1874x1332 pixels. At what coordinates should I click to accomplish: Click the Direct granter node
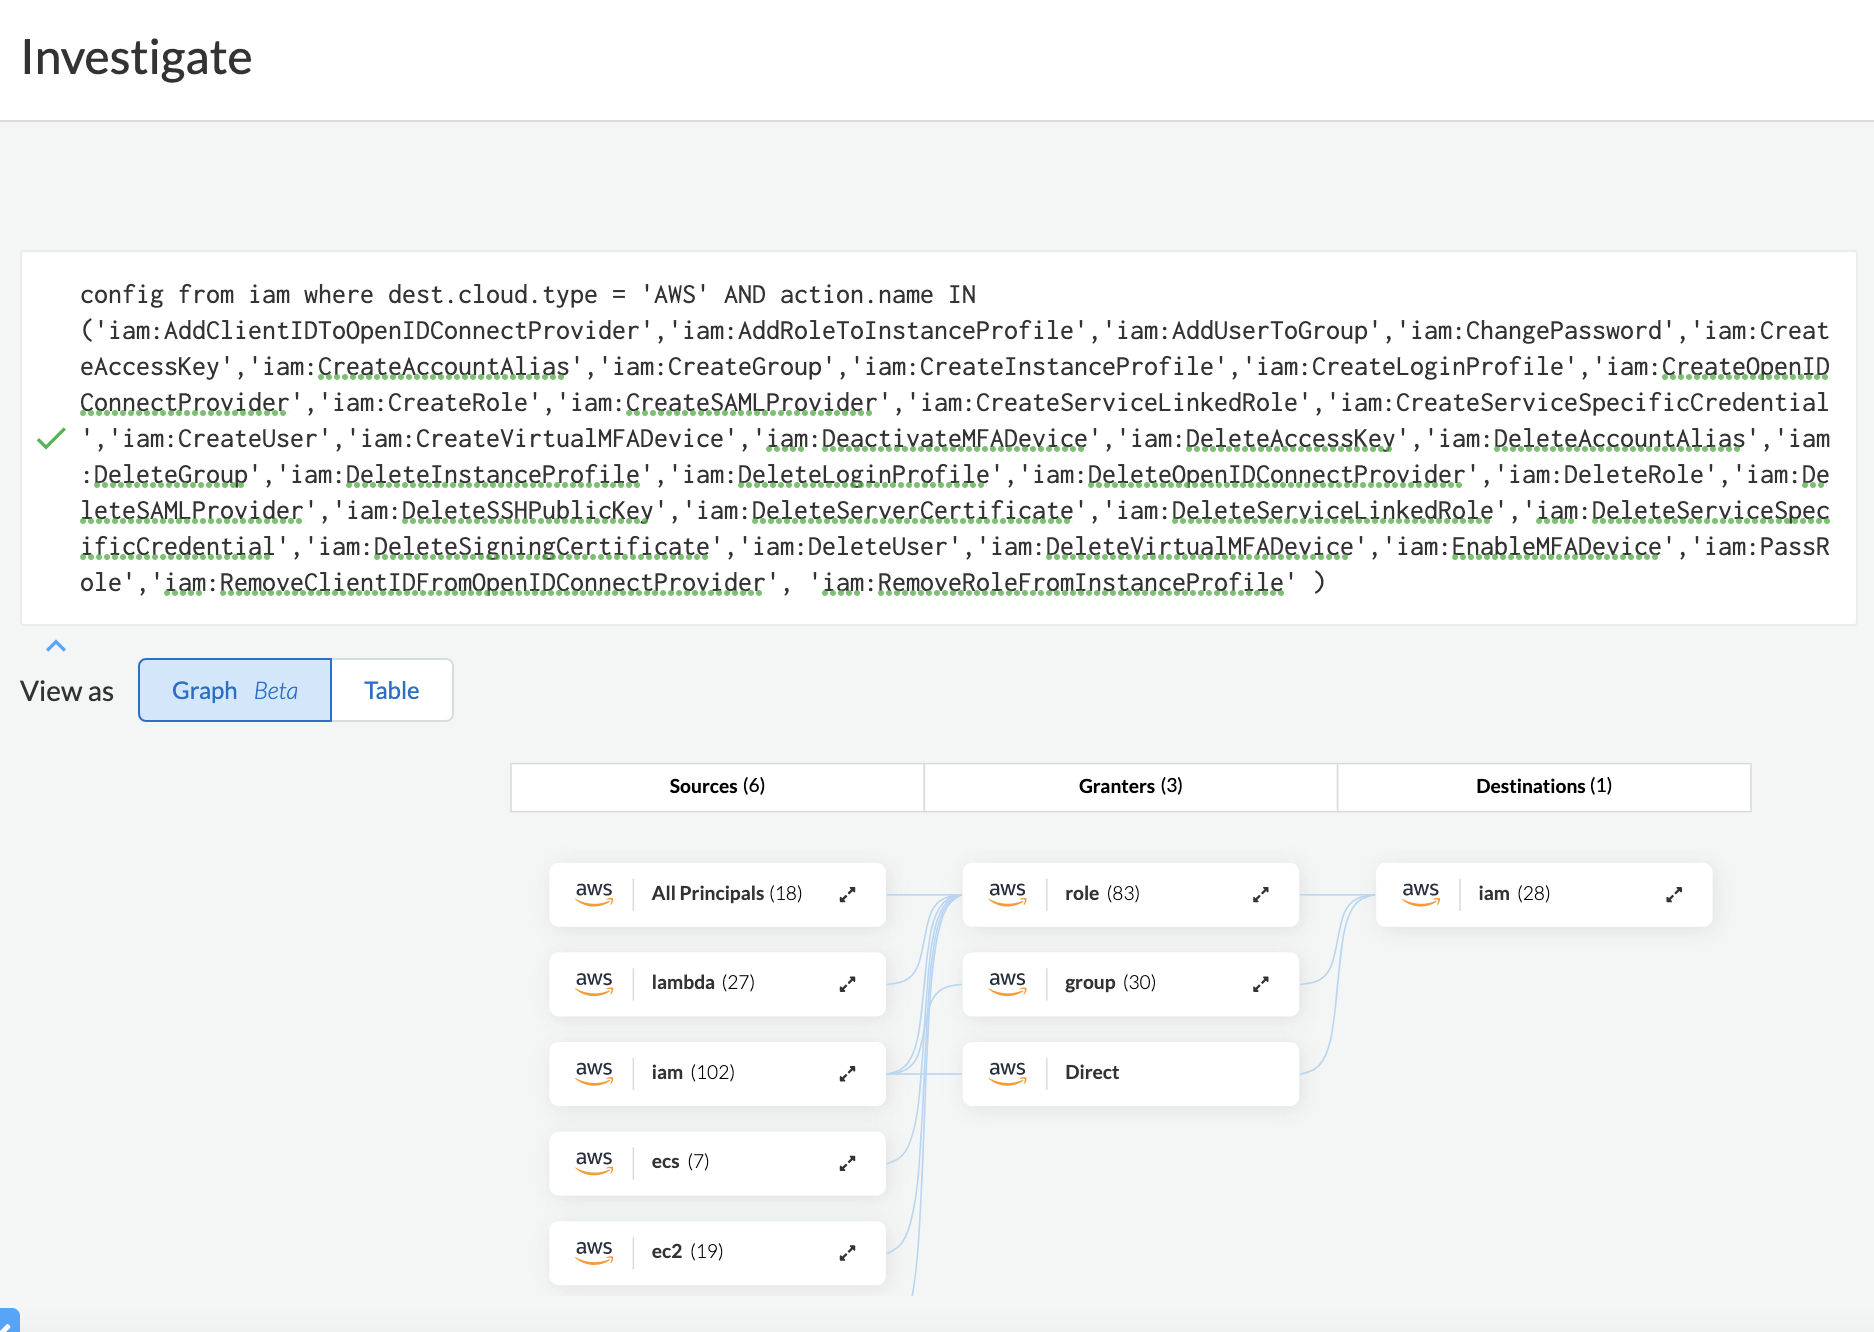pyautogui.click(x=1130, y=1073)
